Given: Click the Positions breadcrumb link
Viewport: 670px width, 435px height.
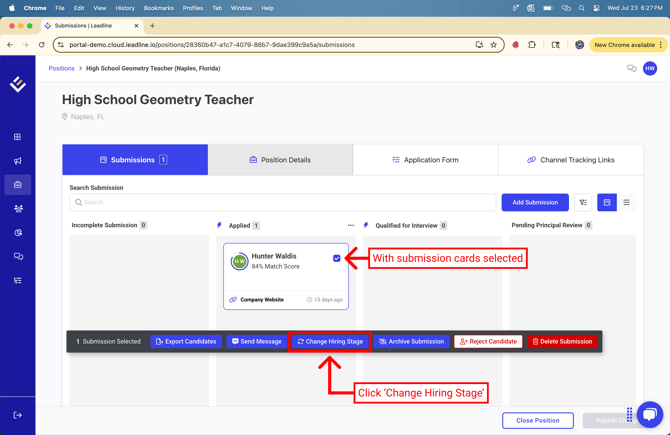Looking at the screenshot, I should pyautogui.click(x=62, y=69).
